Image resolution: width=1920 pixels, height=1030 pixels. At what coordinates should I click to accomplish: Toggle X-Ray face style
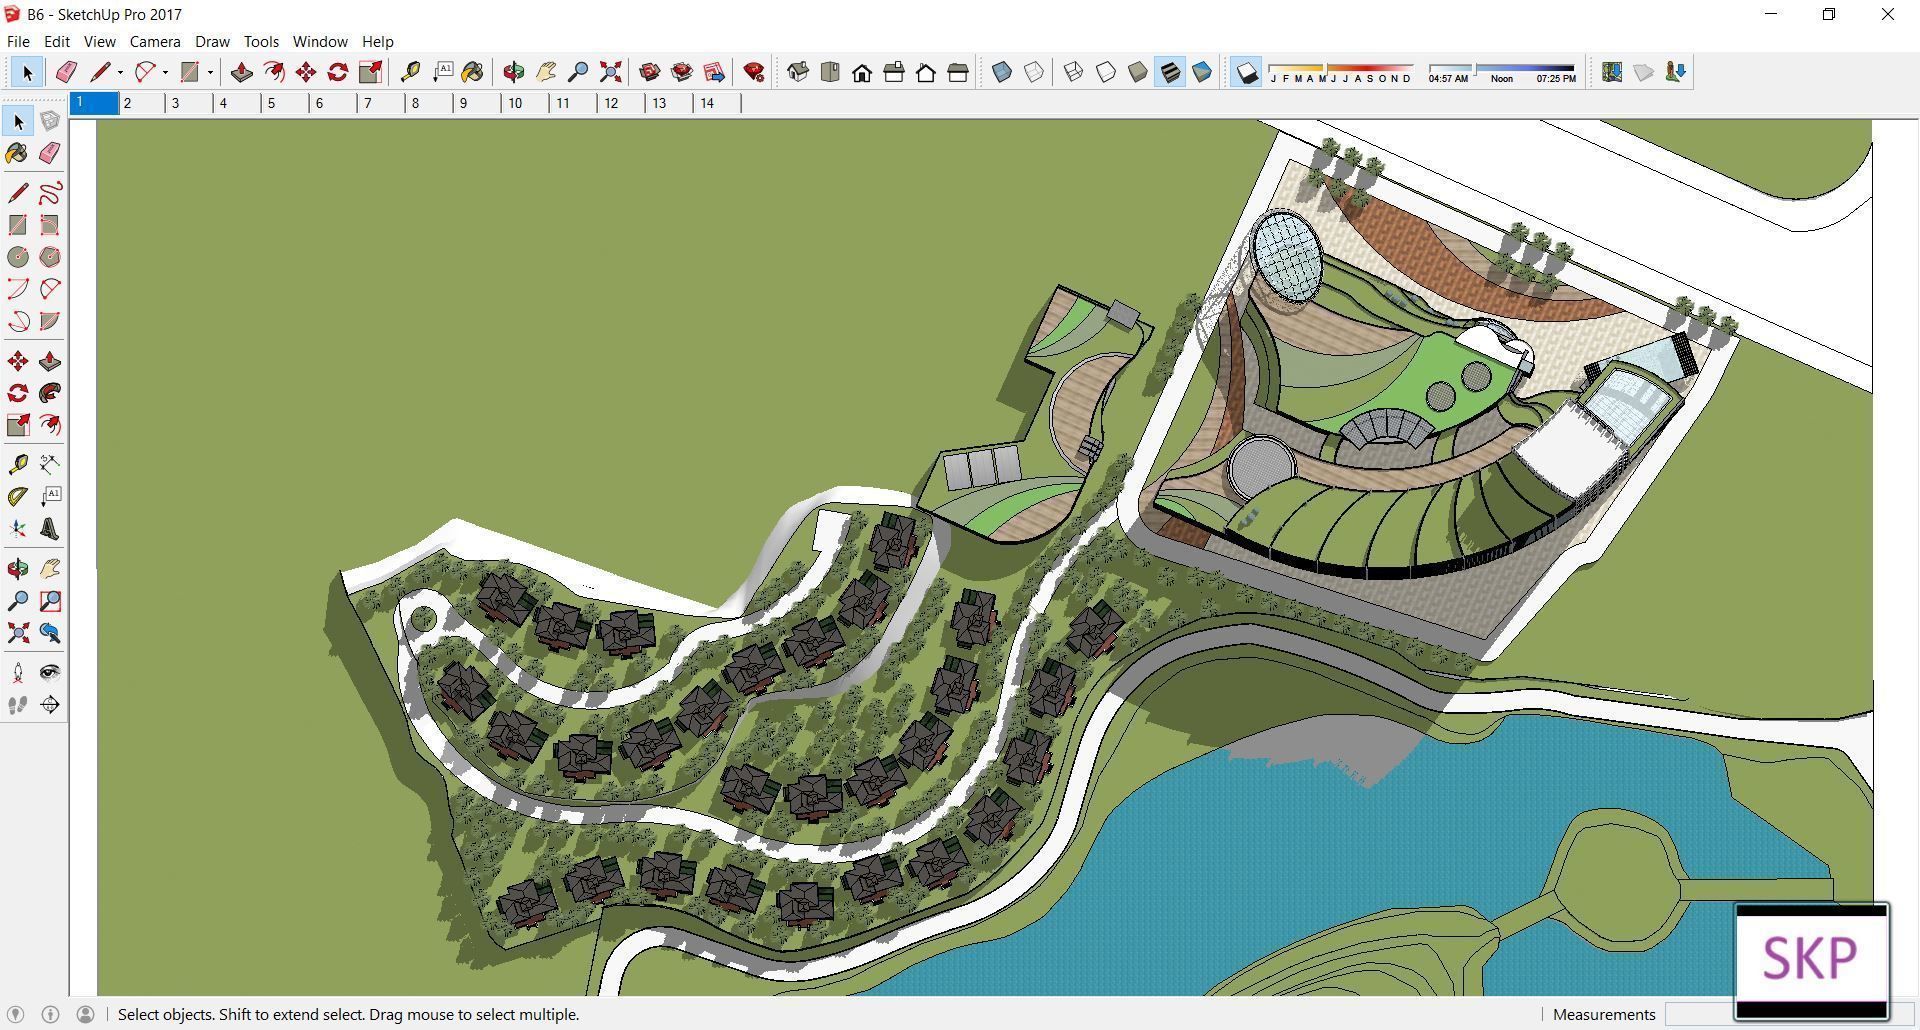tap(1002, 72)
